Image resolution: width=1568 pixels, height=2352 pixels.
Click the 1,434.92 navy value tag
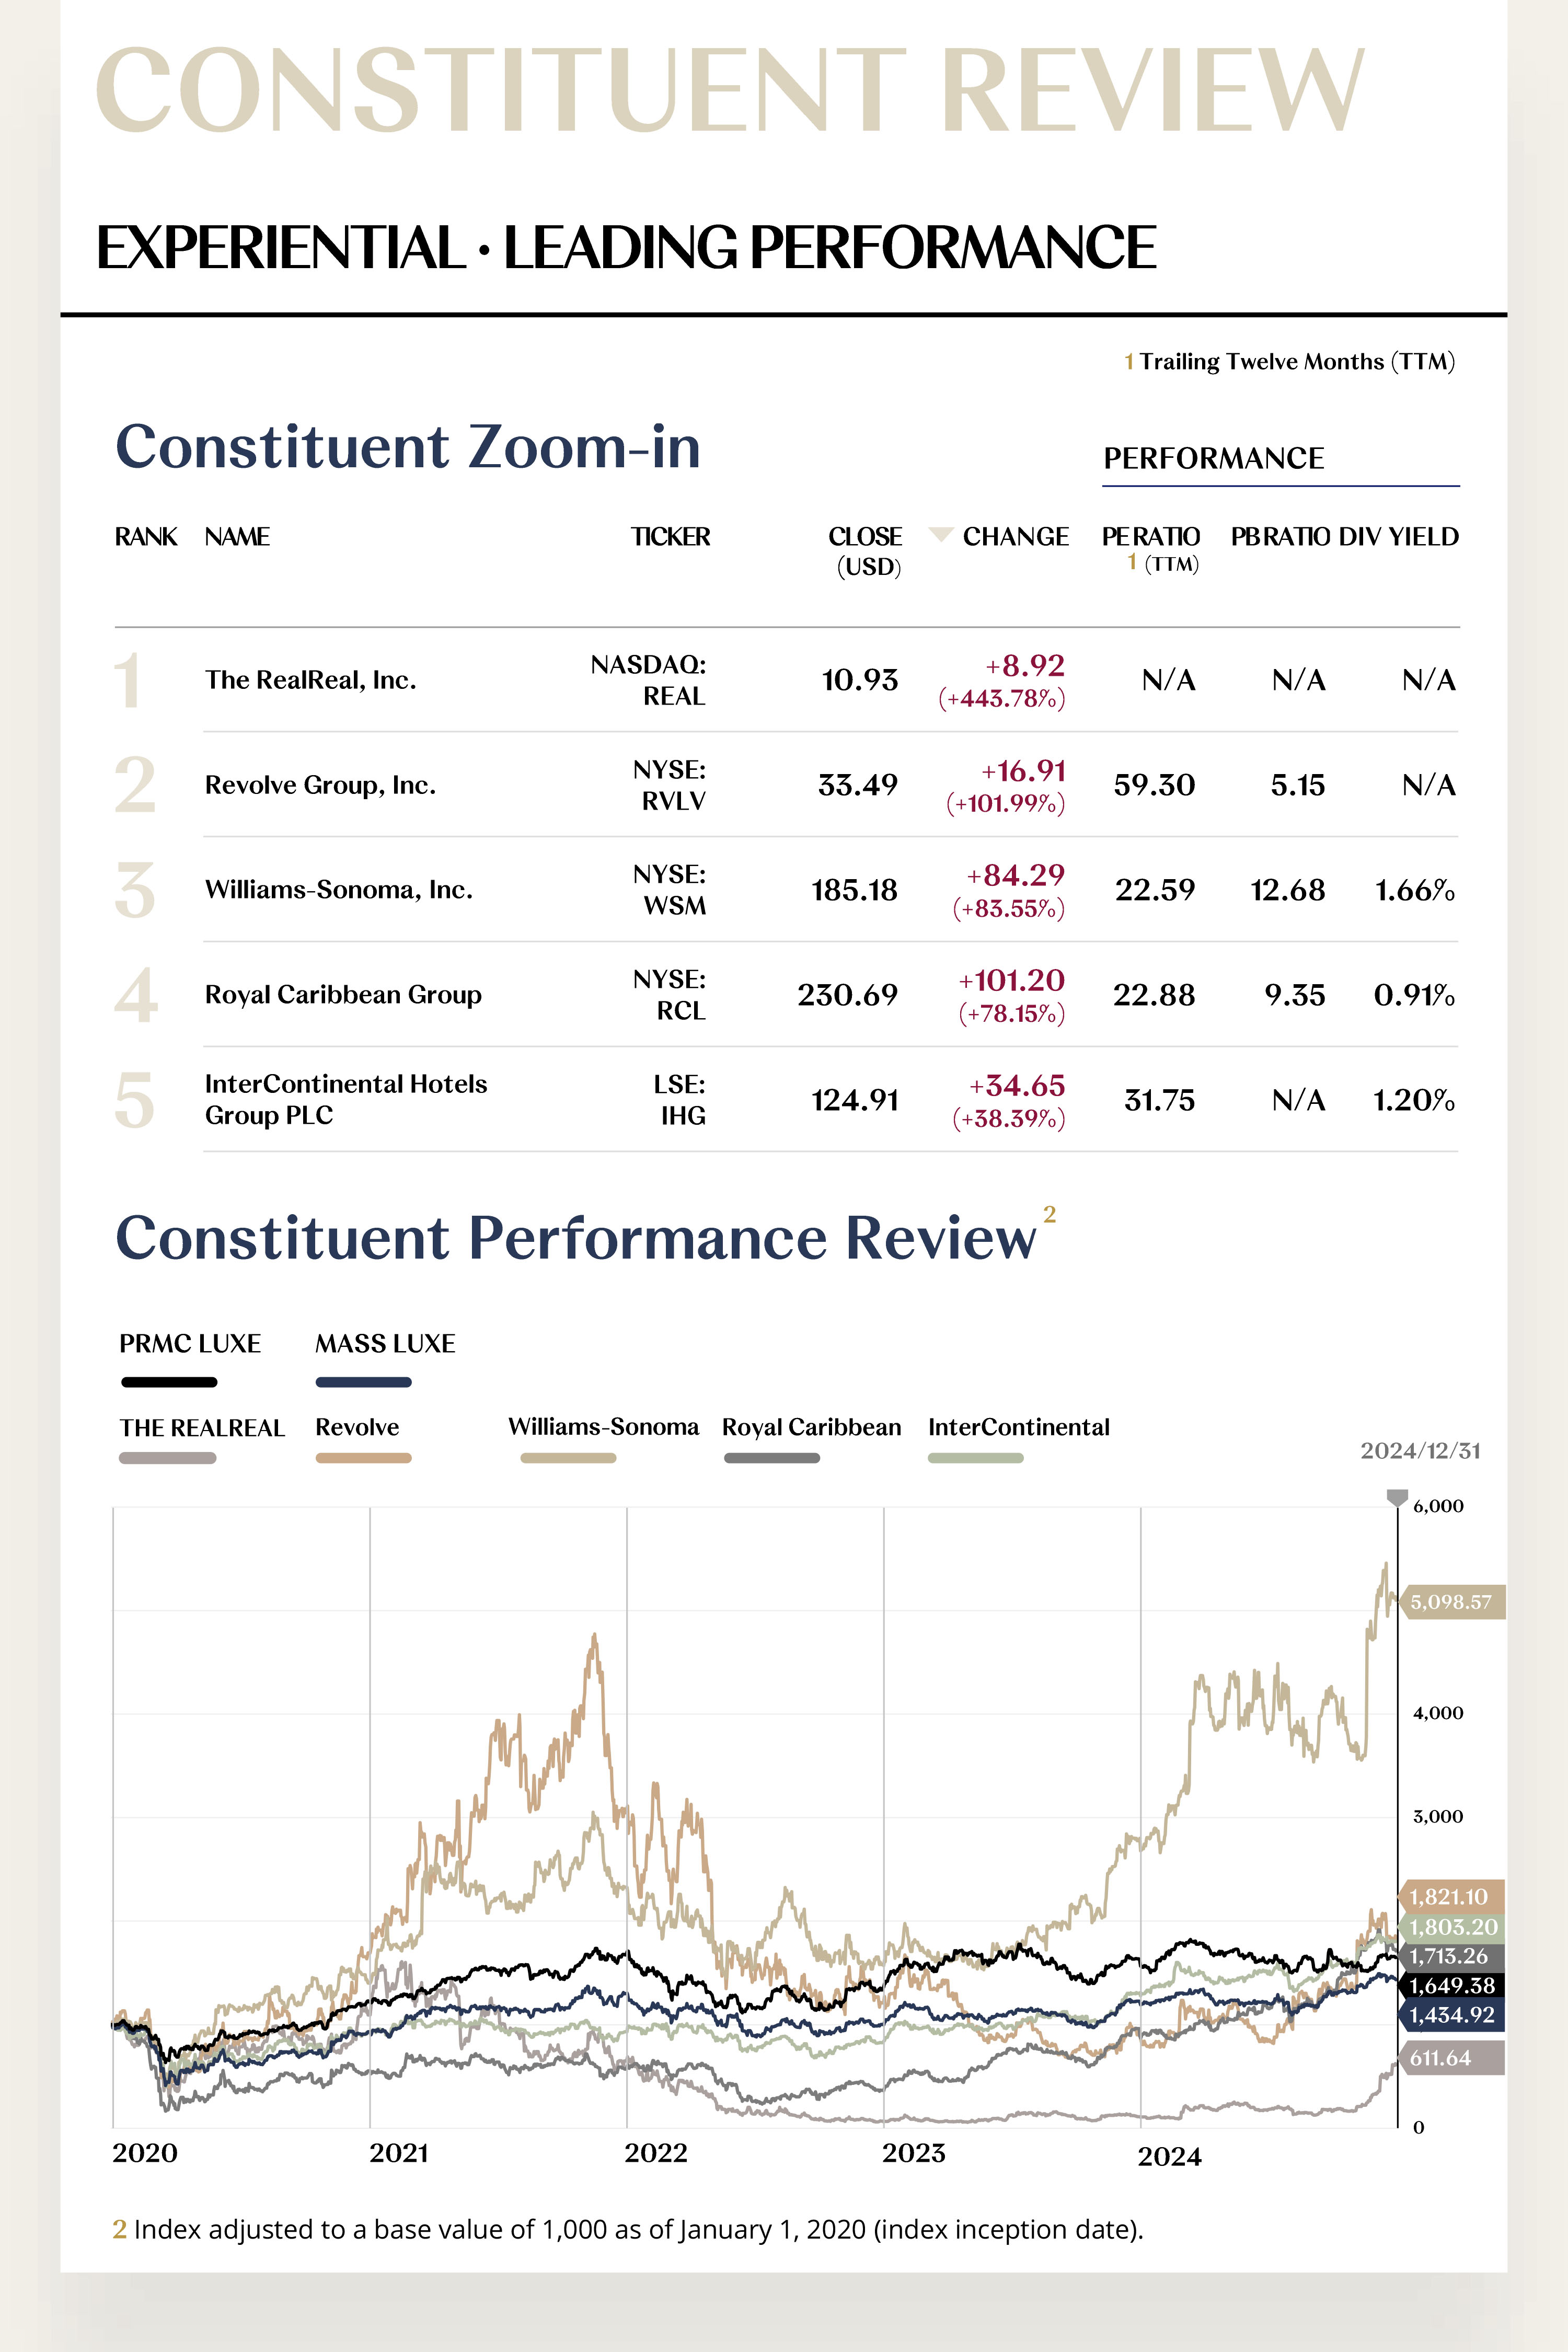point(1450,2015)
